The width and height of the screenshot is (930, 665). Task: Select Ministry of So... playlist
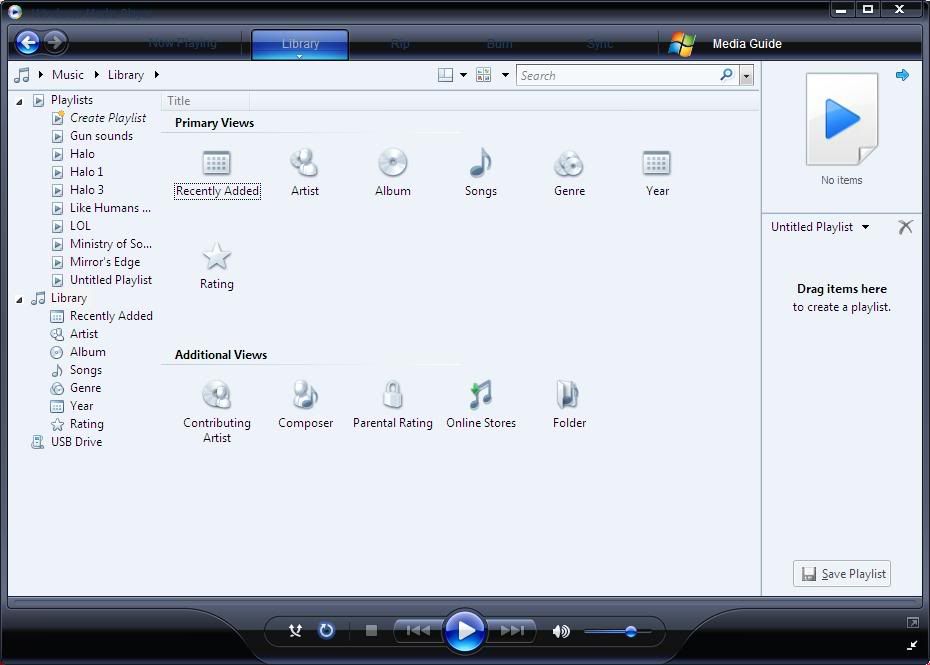pyautogui.click(x=110, y=244)
